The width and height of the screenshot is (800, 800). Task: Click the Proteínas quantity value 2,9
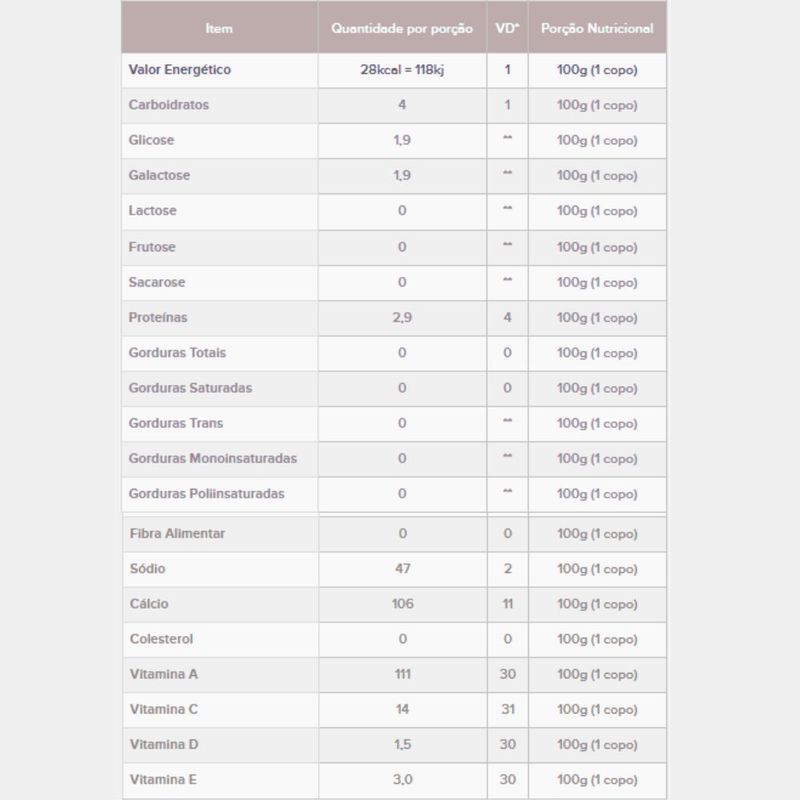pos(402,317)
